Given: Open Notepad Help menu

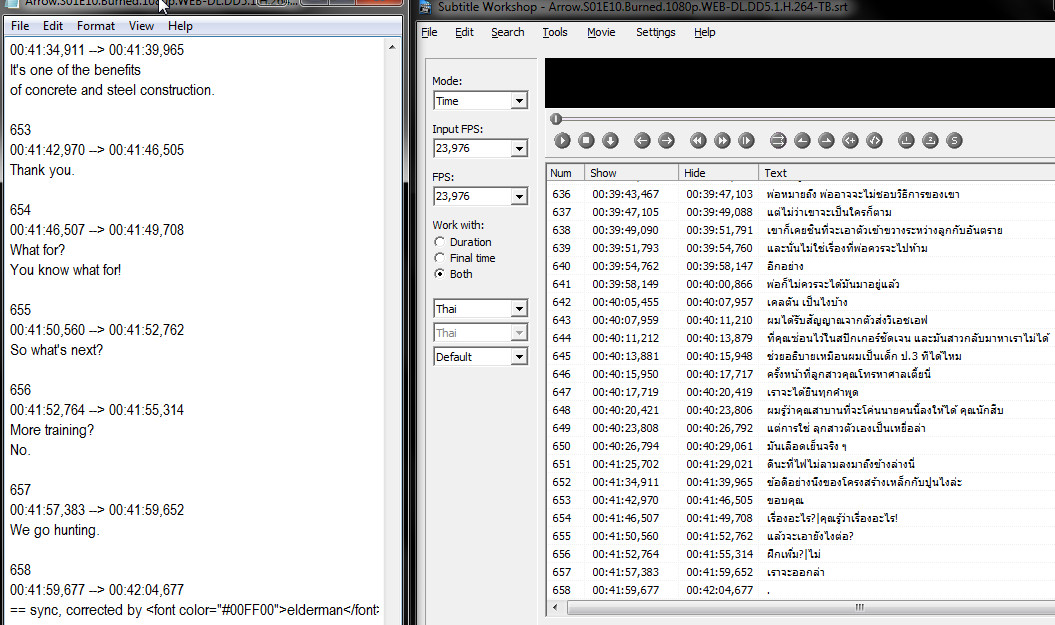Looking at the screenshot, I should (180, 26).
